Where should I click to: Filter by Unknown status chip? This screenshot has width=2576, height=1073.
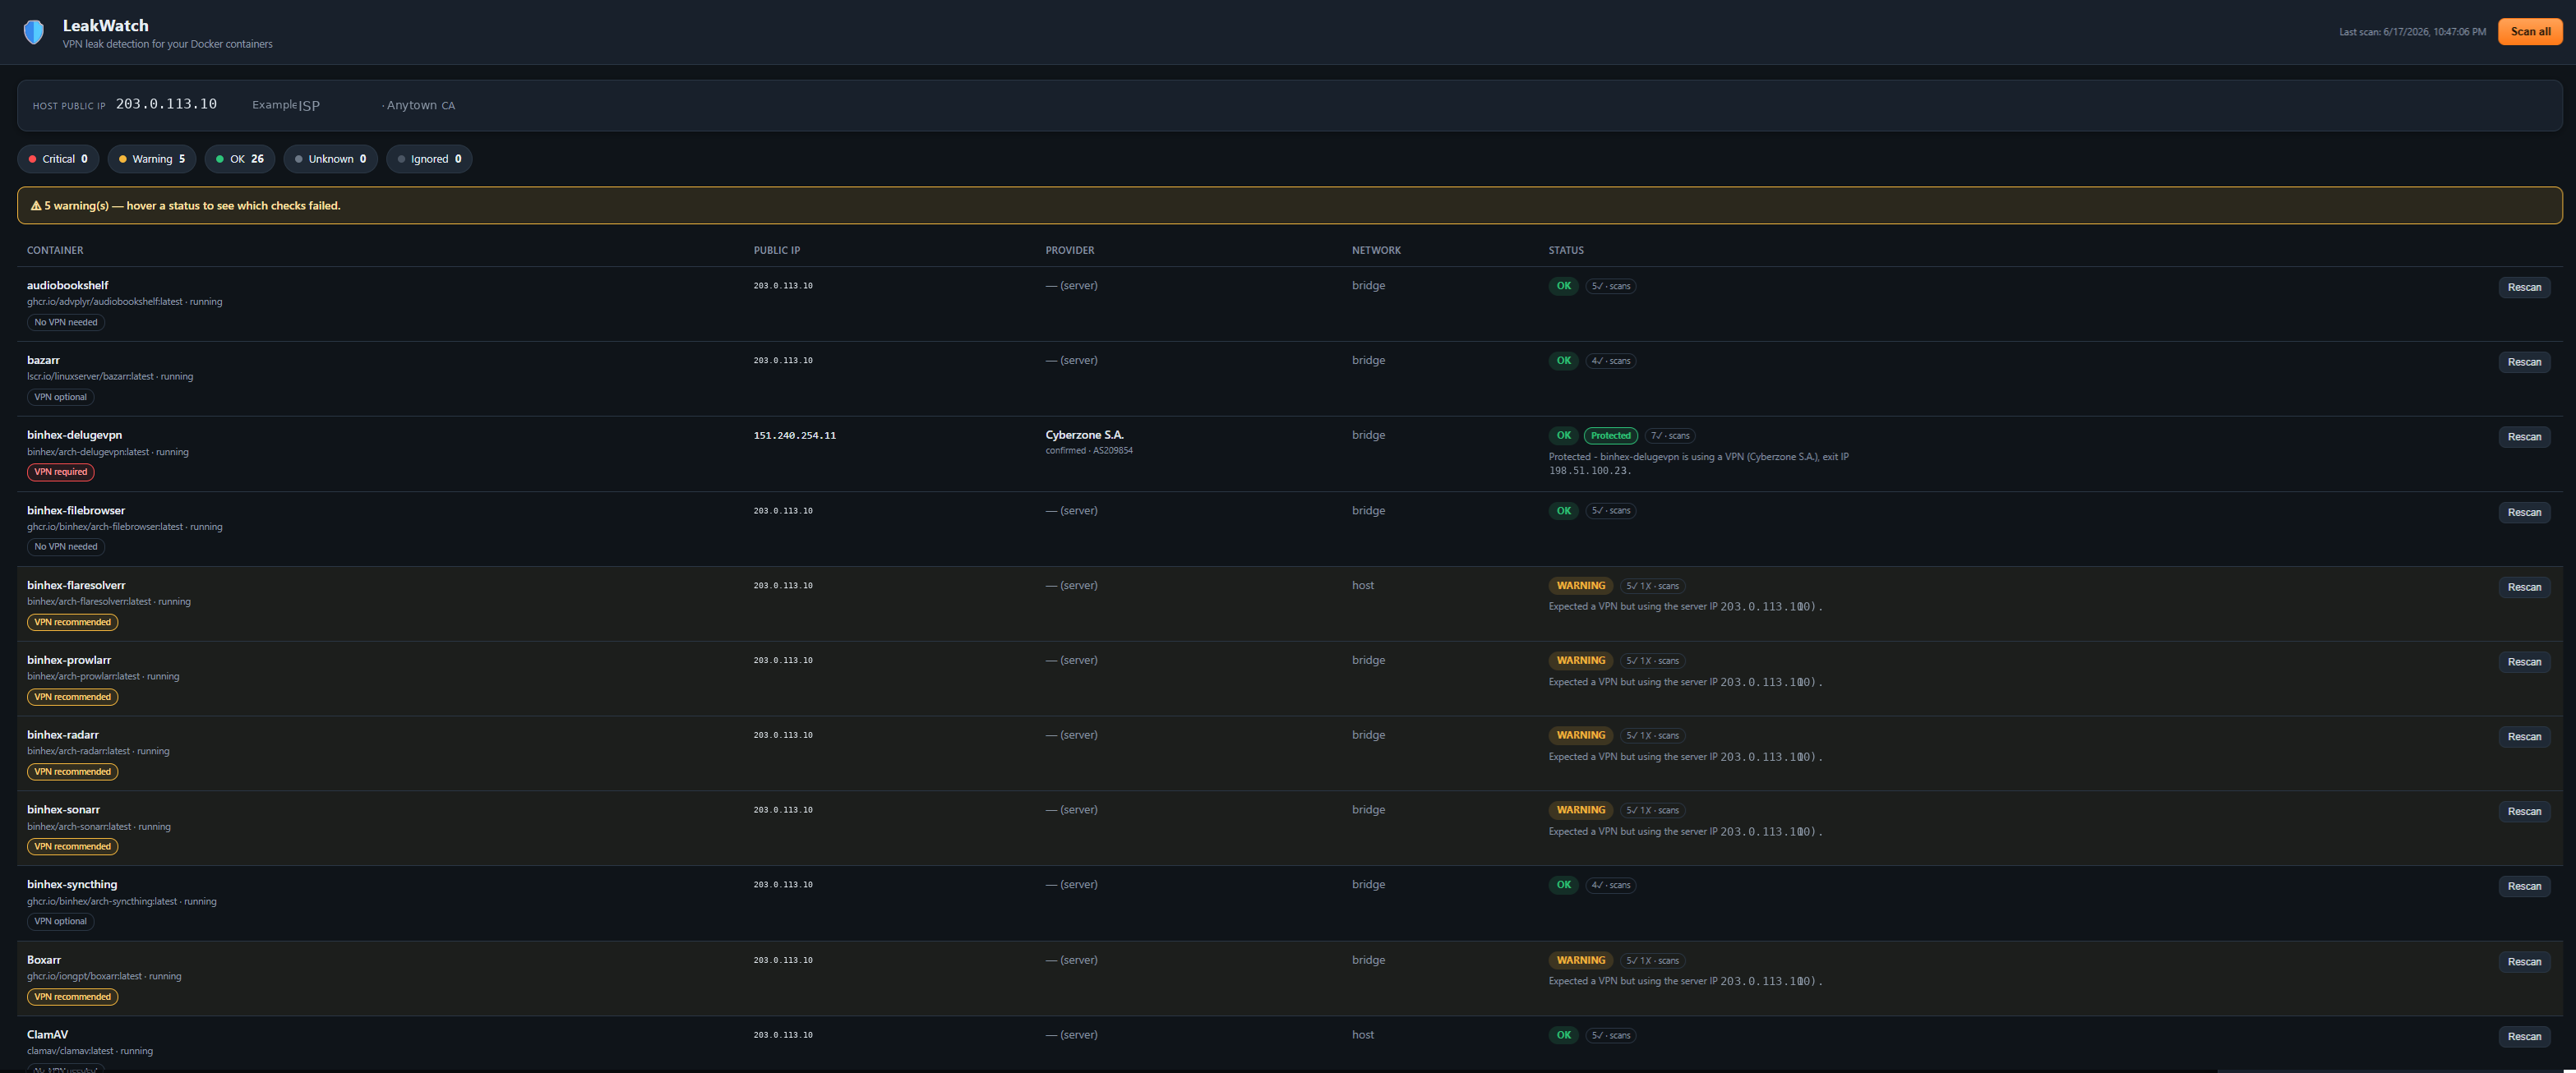tap(330, 159)
